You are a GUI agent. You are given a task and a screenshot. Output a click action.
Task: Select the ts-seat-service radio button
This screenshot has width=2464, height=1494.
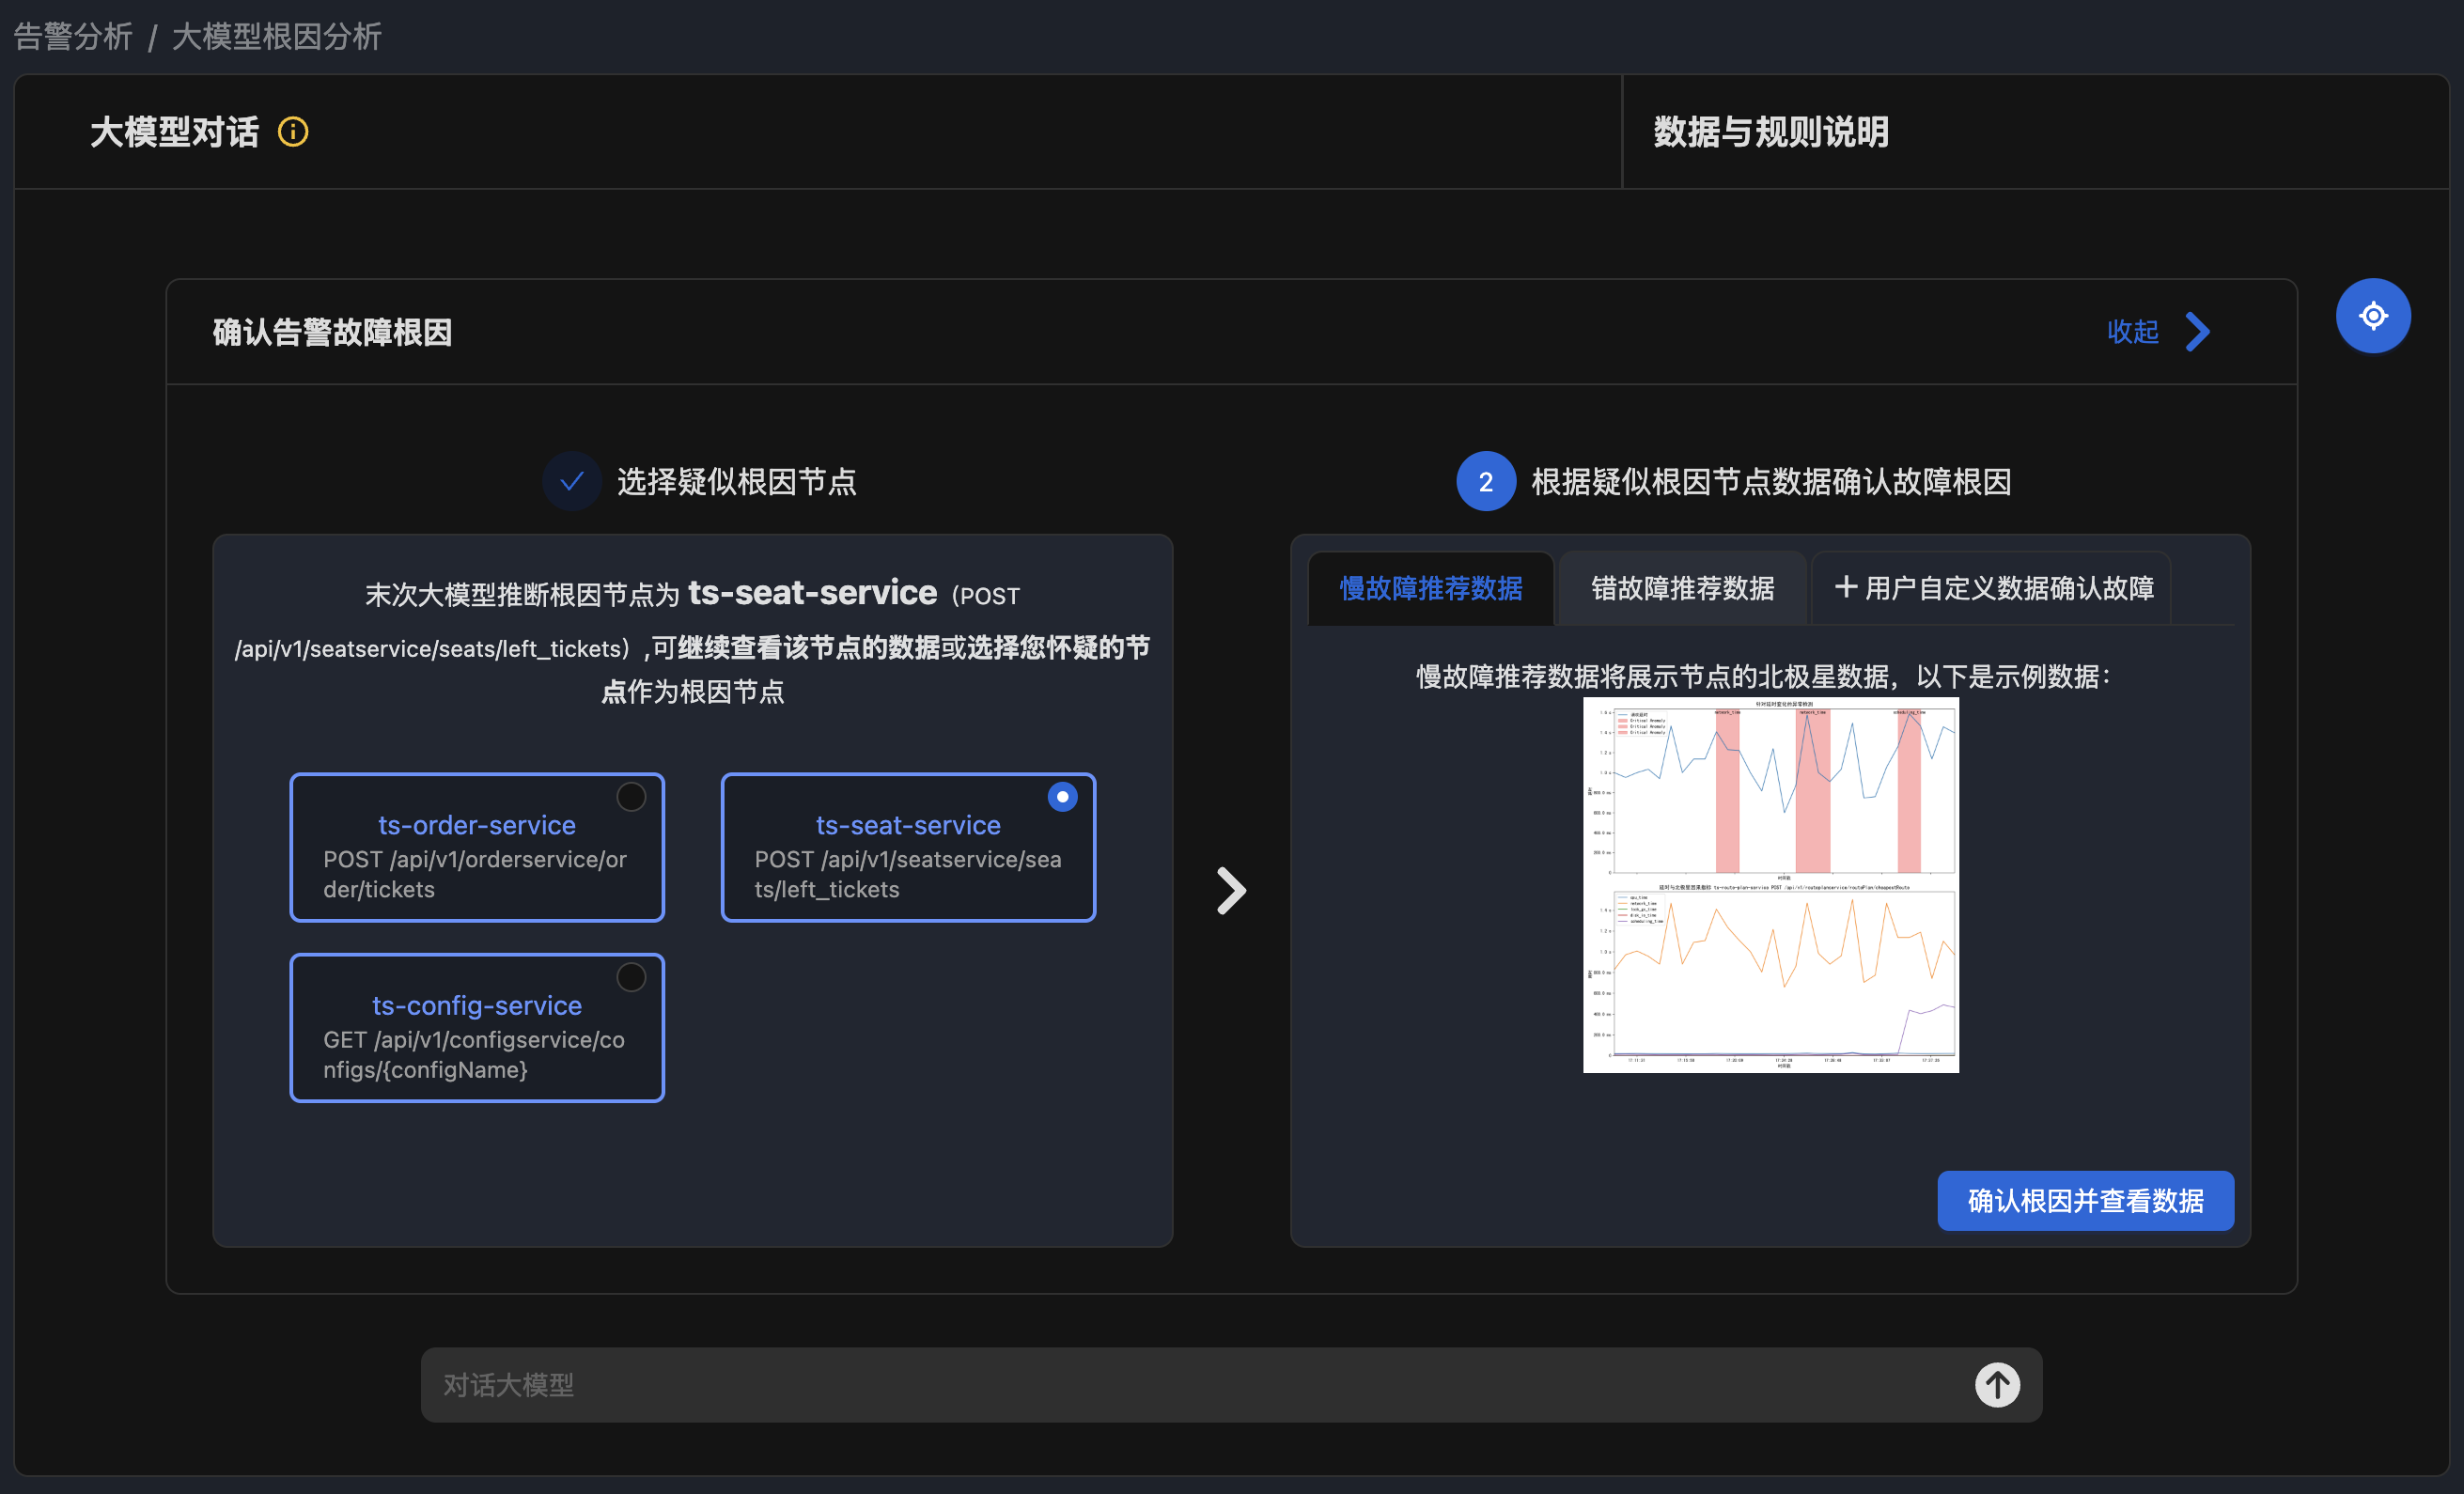tap(1062, 797)
